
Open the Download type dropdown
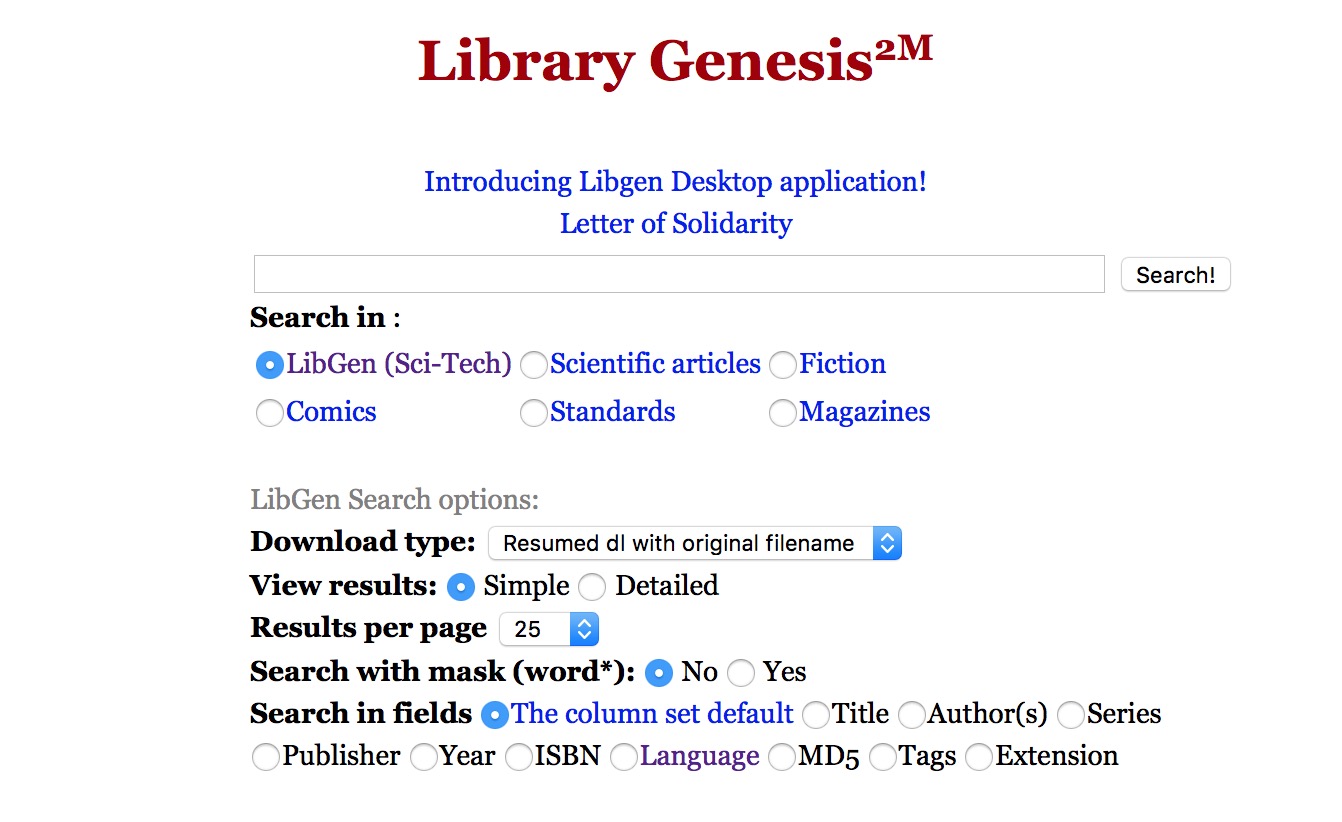(694, 543)
